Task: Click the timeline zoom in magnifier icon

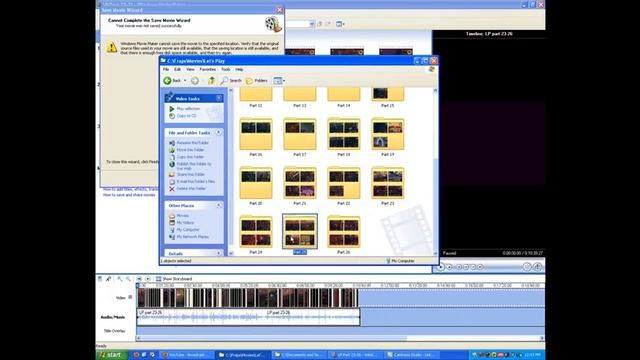Action: pos(120,279)
